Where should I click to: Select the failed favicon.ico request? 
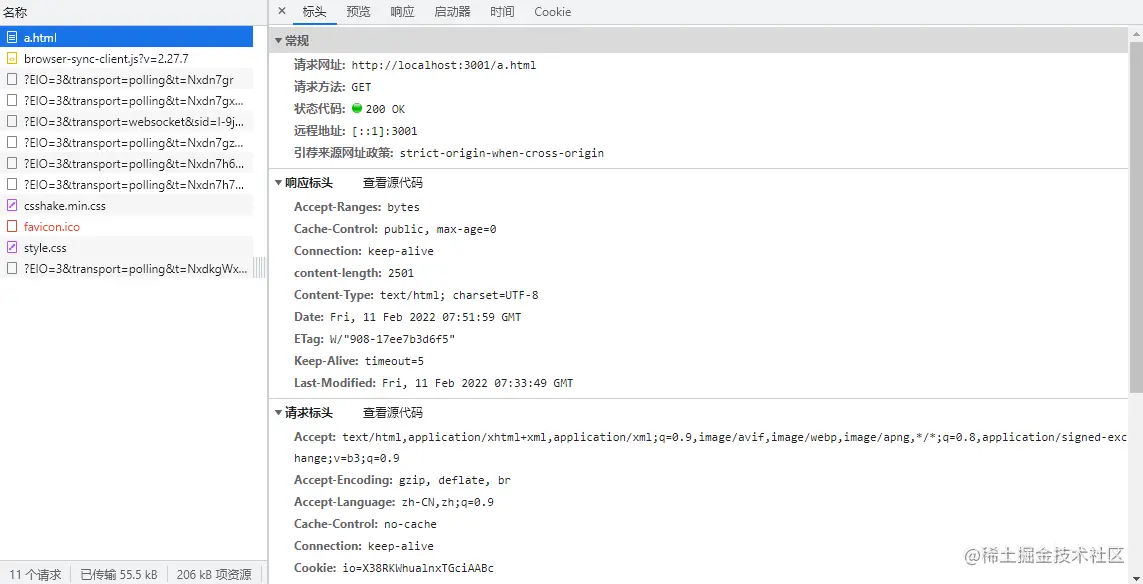coord(127,227)
